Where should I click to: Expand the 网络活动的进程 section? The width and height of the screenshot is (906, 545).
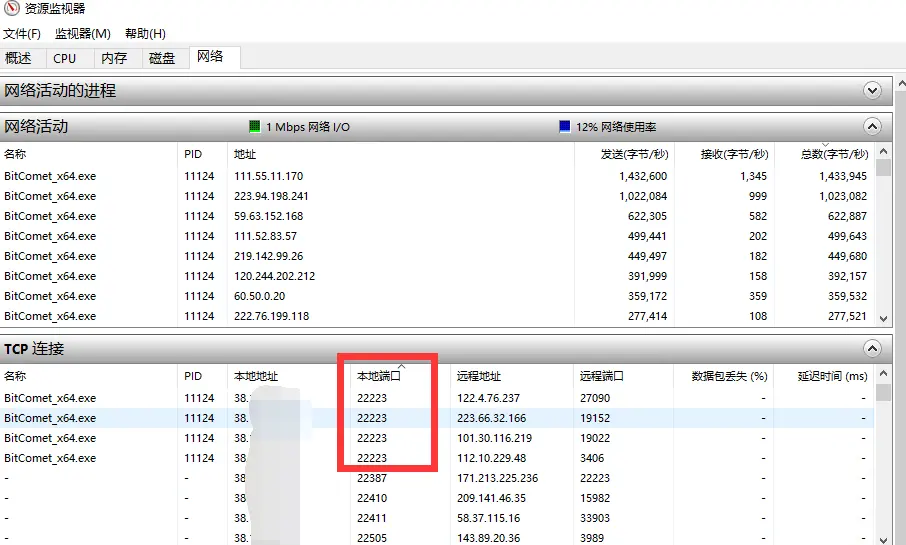pyautogui.click(x=872, y=91)
